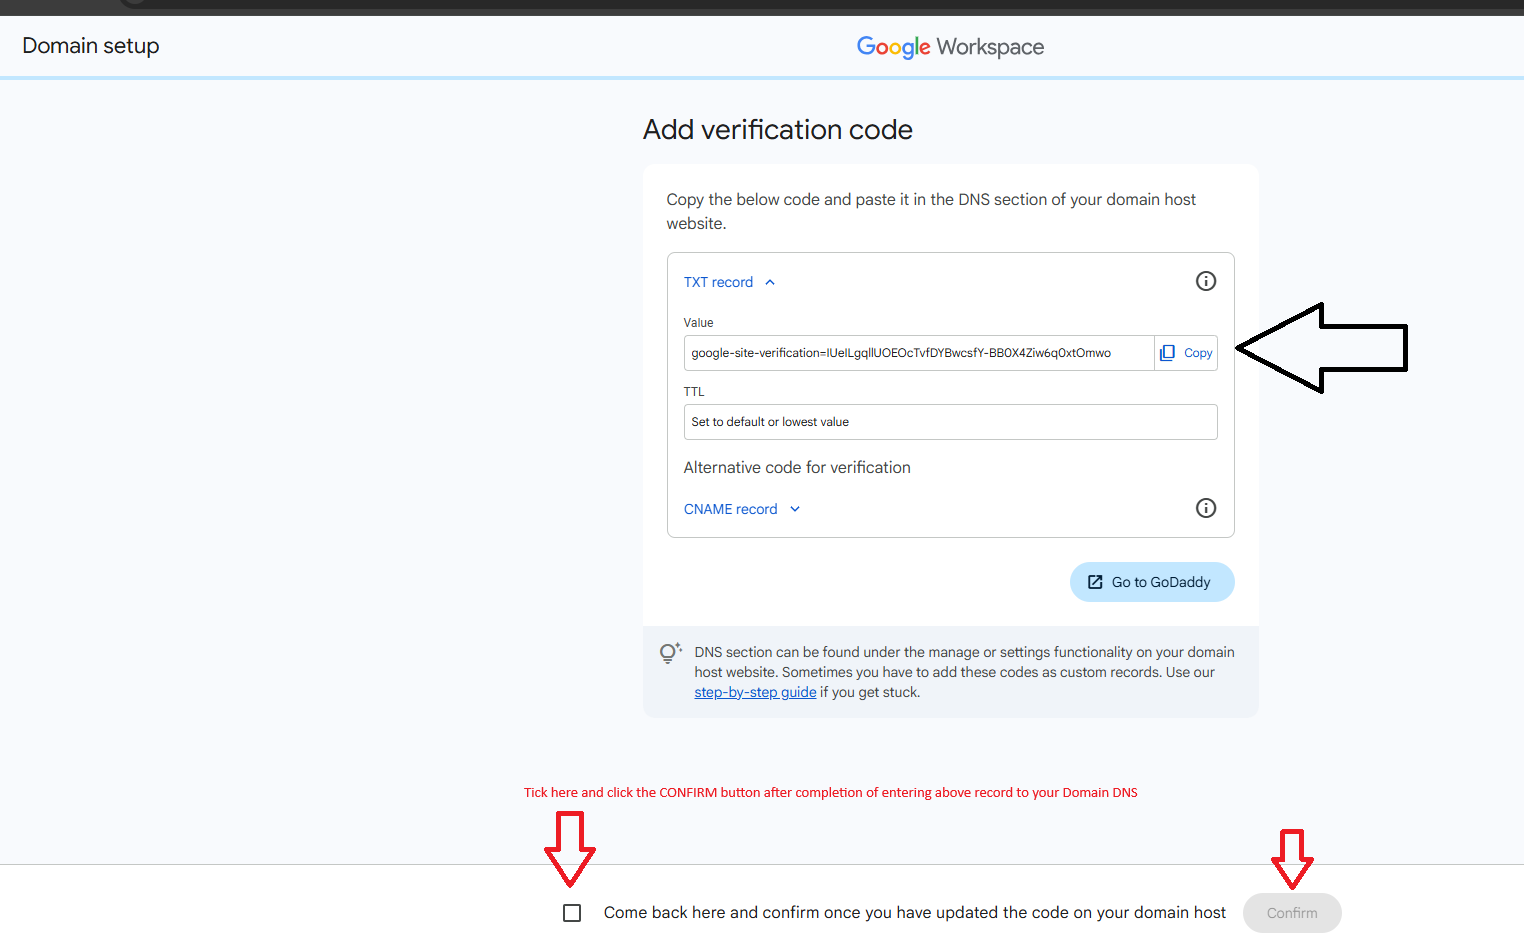Open the step-by-step guide link
The width and height of the screenshot is (1524, 952).
click(755, 692)
